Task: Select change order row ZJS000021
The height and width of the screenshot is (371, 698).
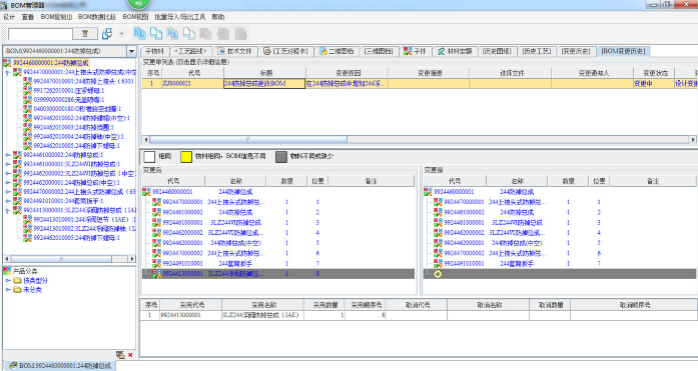Action: tap(419, 84)
